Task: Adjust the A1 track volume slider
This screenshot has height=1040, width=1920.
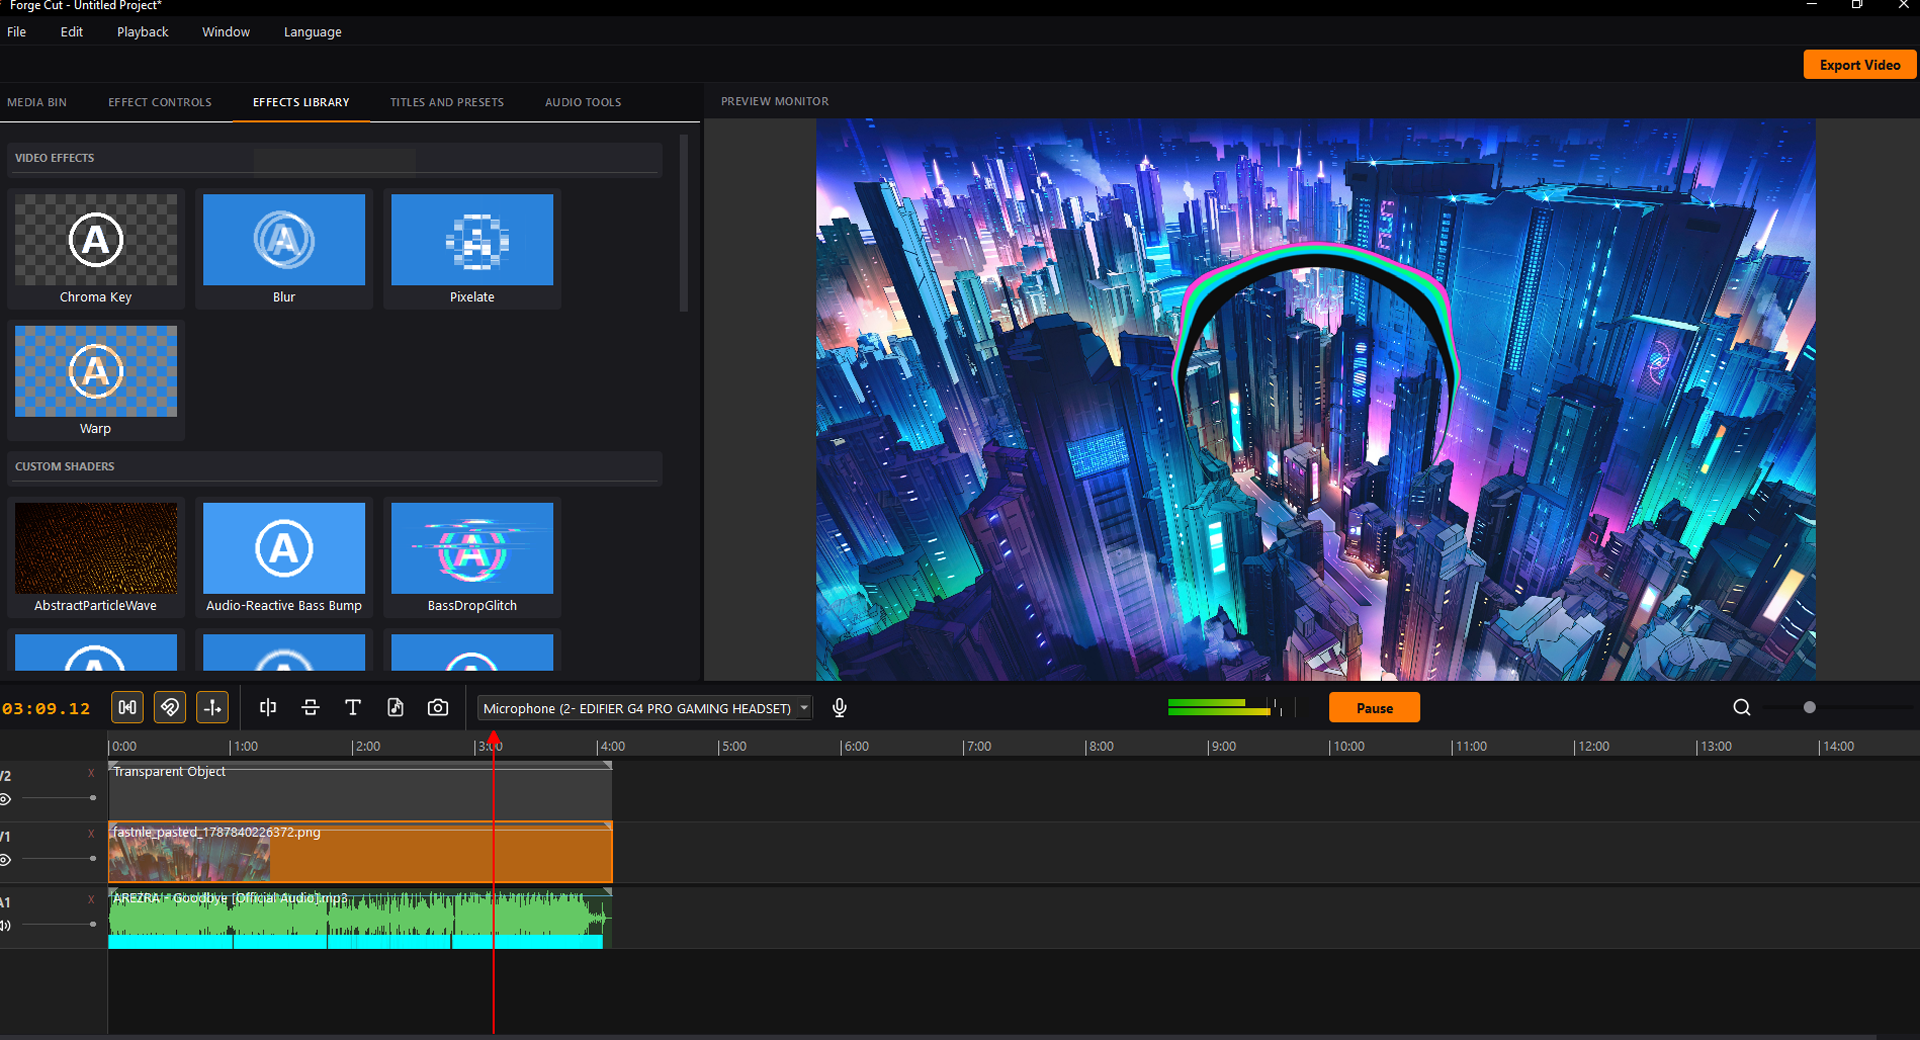Action: coord(59,924)
